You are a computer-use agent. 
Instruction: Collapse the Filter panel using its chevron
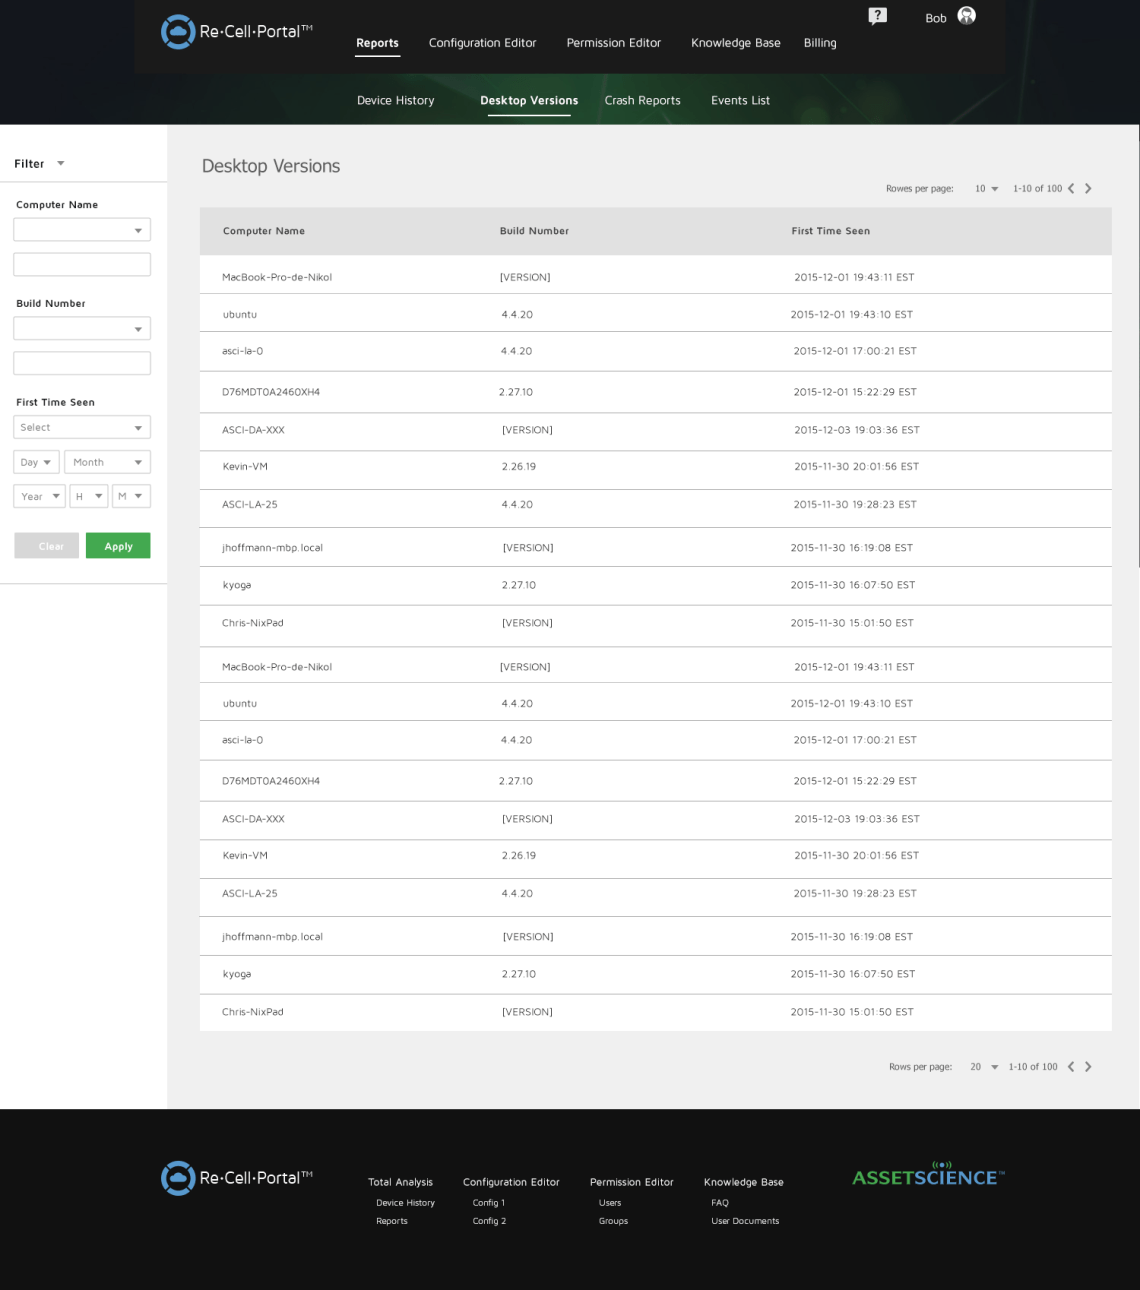(61, 163)
